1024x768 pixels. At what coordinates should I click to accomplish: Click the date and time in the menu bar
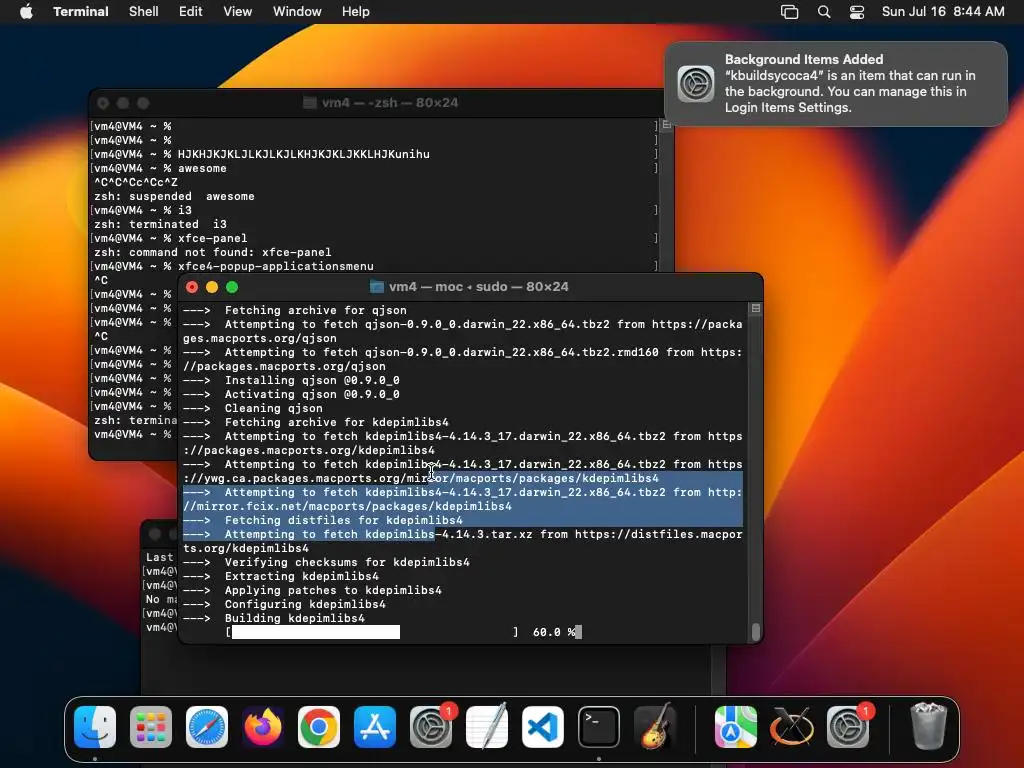(x=943, y=12)
